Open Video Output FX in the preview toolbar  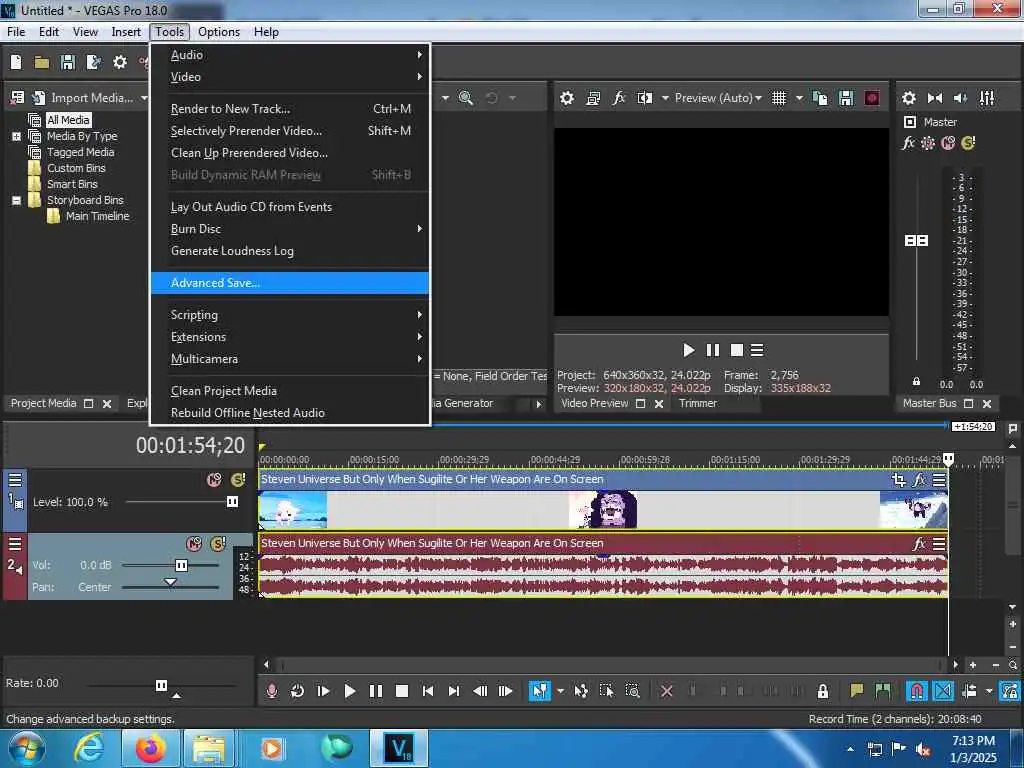618,98
